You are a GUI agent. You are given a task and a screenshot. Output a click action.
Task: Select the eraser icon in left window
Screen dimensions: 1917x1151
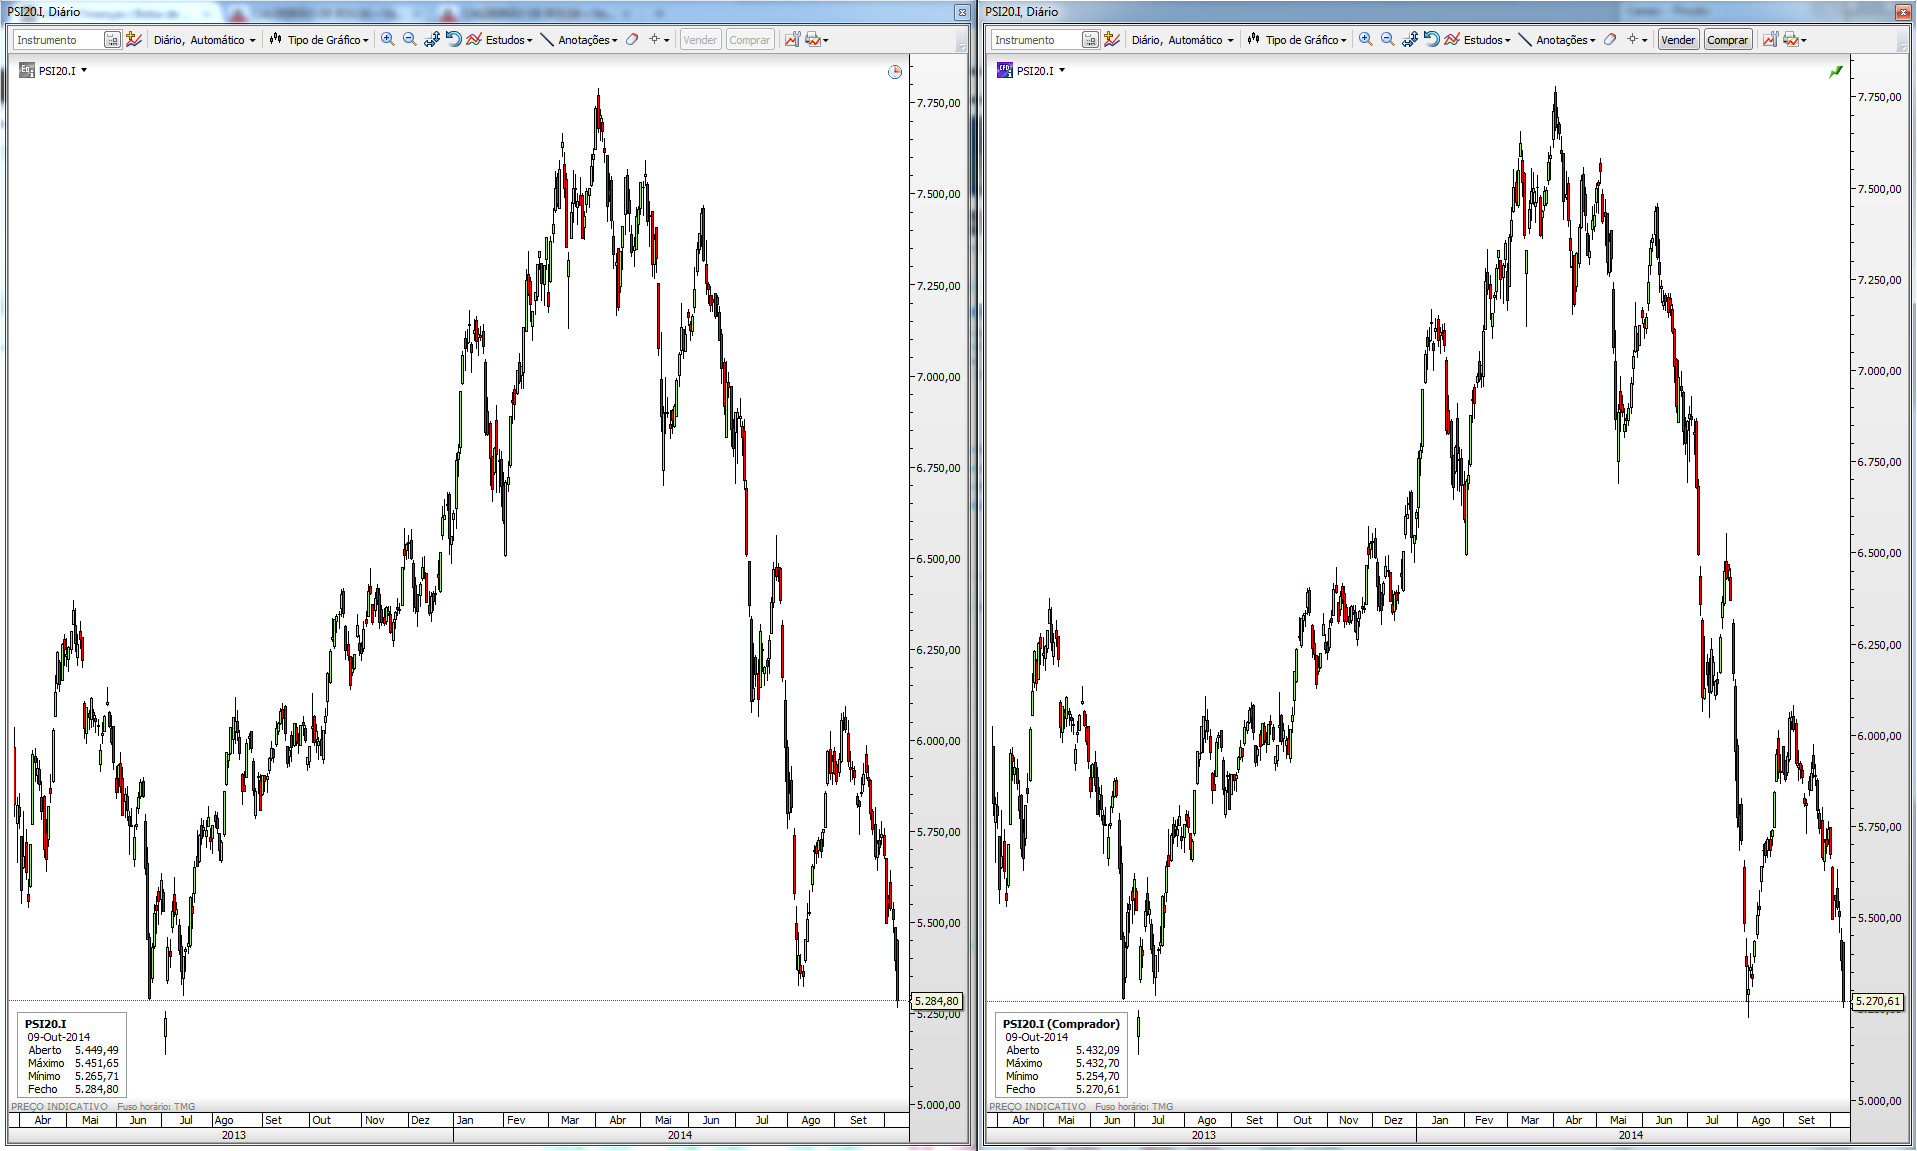632,40
